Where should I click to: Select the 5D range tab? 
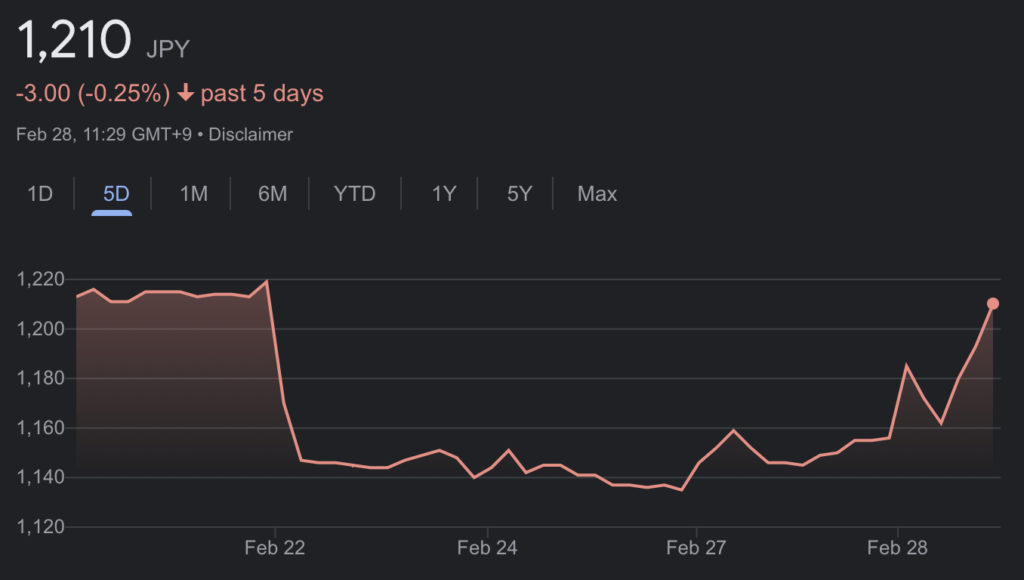click(117, 194)
